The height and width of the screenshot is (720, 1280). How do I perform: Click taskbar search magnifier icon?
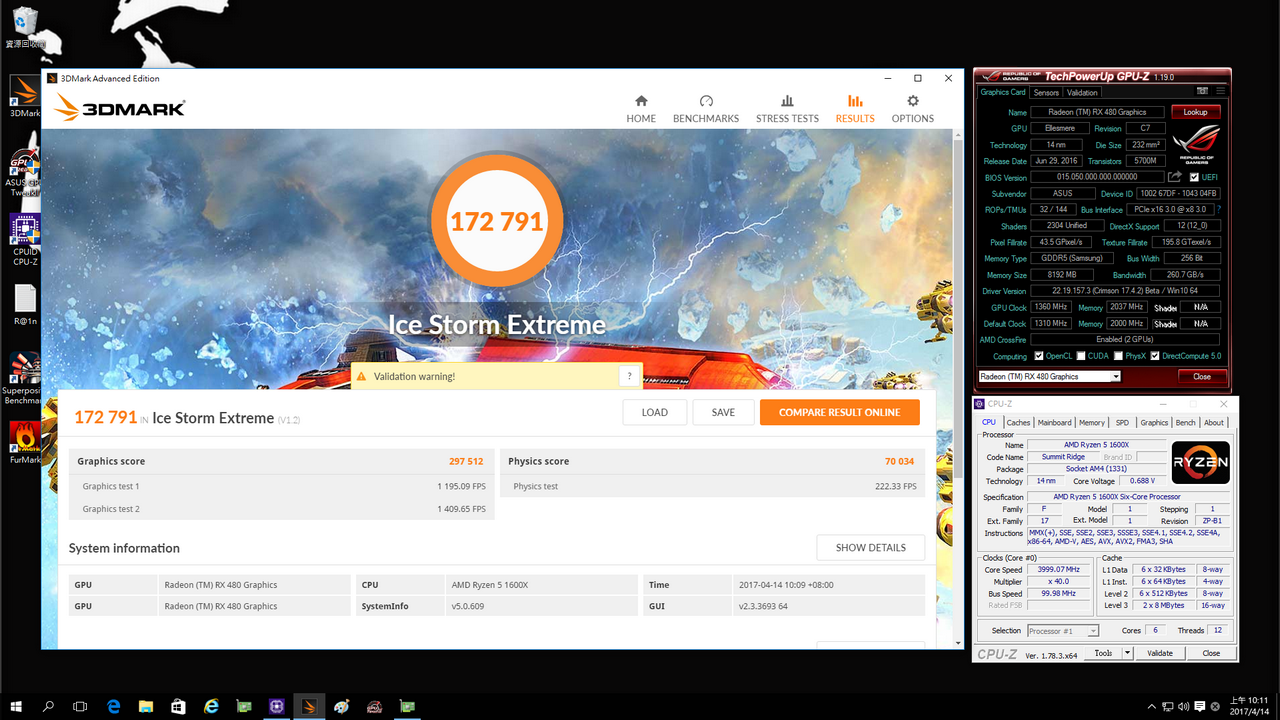pyautogui.click(x=48, y=706)
